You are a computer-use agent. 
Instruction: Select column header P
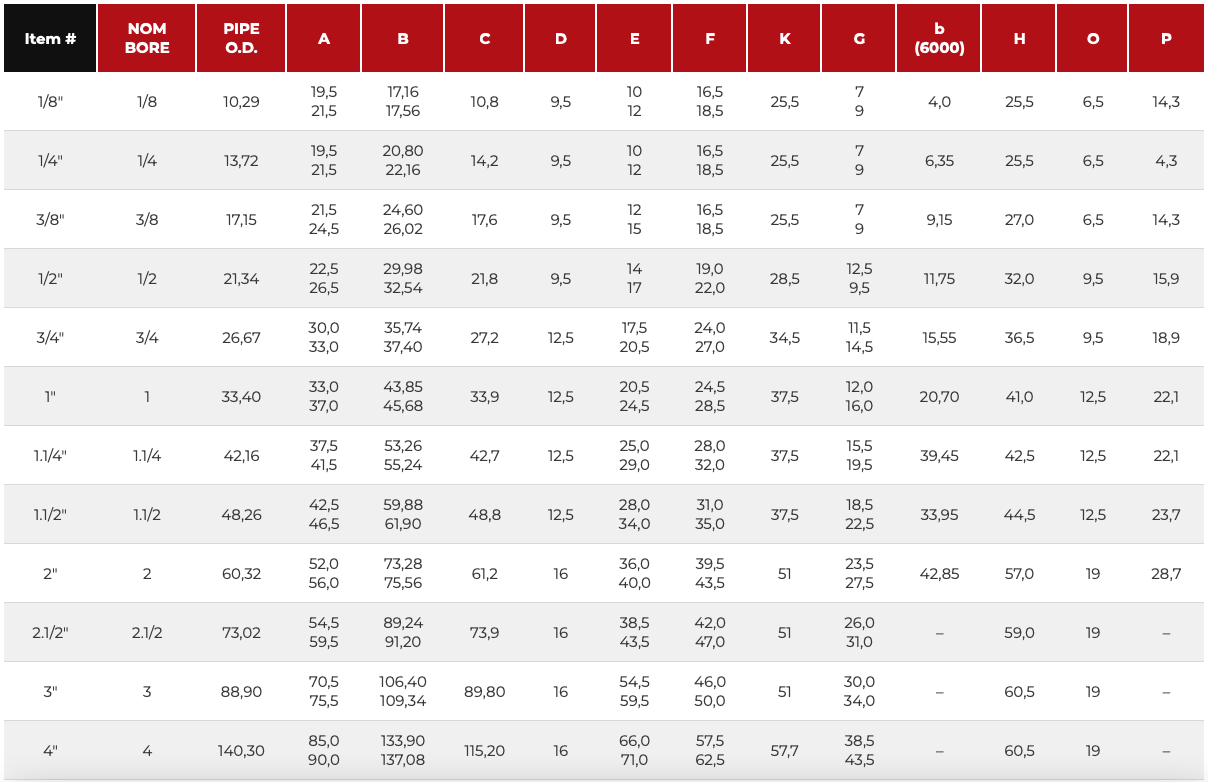click(x=1166, y=38)
